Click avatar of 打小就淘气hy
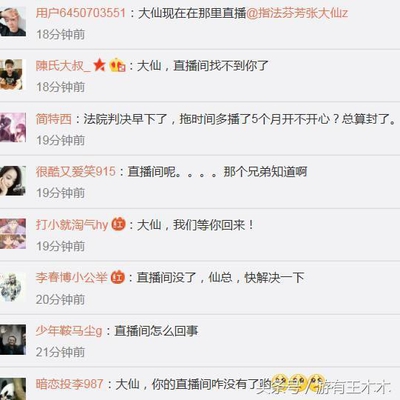This screenshot has width=400, height=400. coord(13,233)
